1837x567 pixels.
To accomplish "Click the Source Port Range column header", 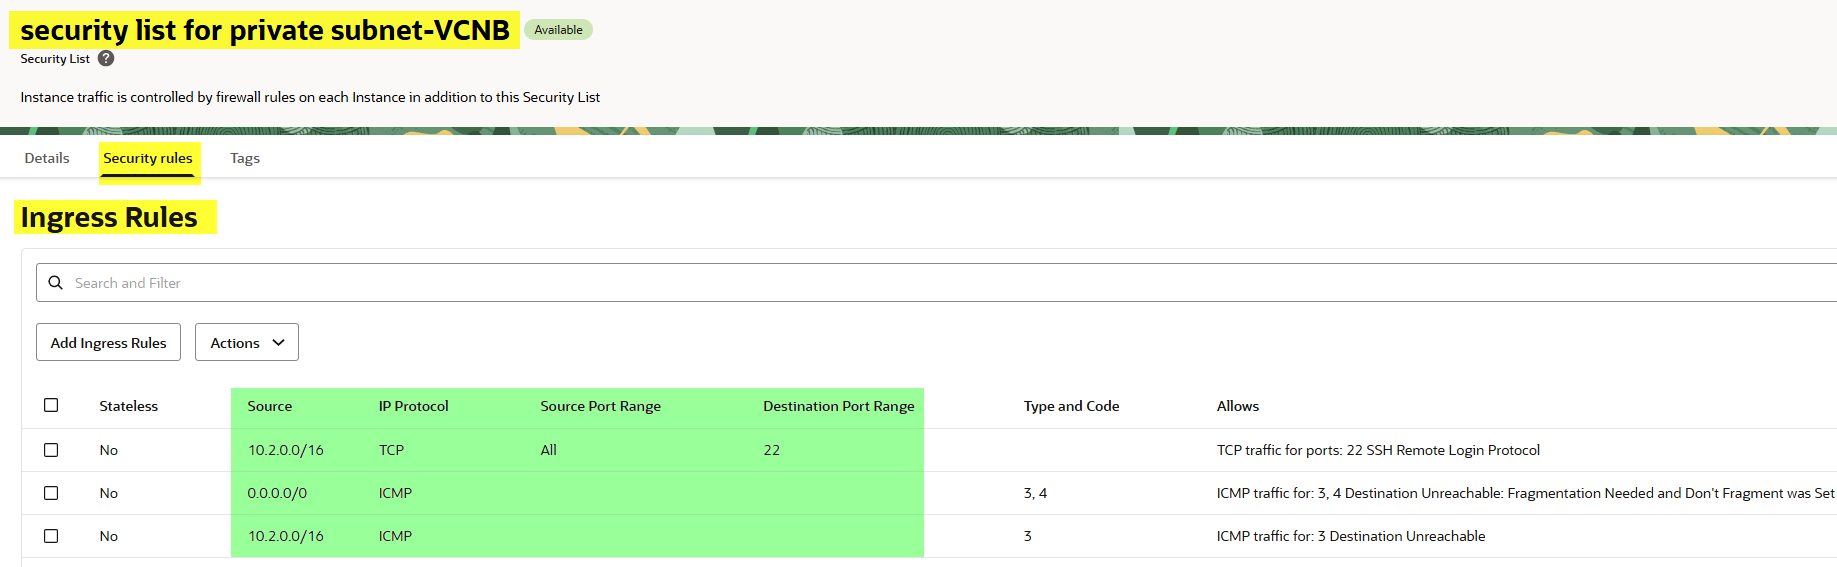I will pyautogui.click(x=600, y=406).
